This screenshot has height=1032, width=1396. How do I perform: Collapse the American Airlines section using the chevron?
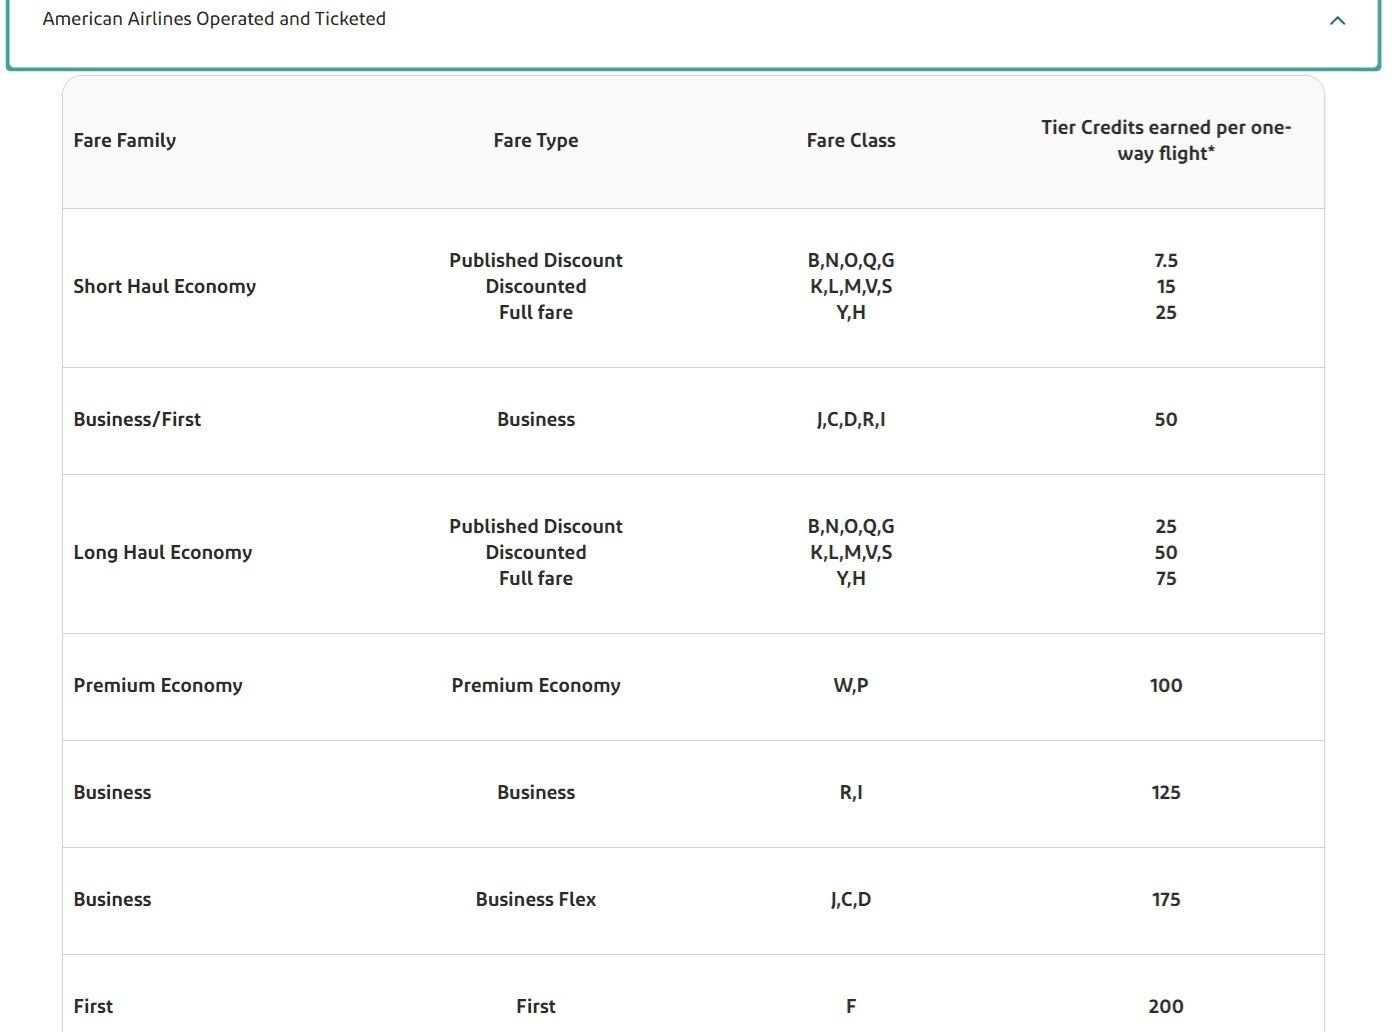point(1337,21)
